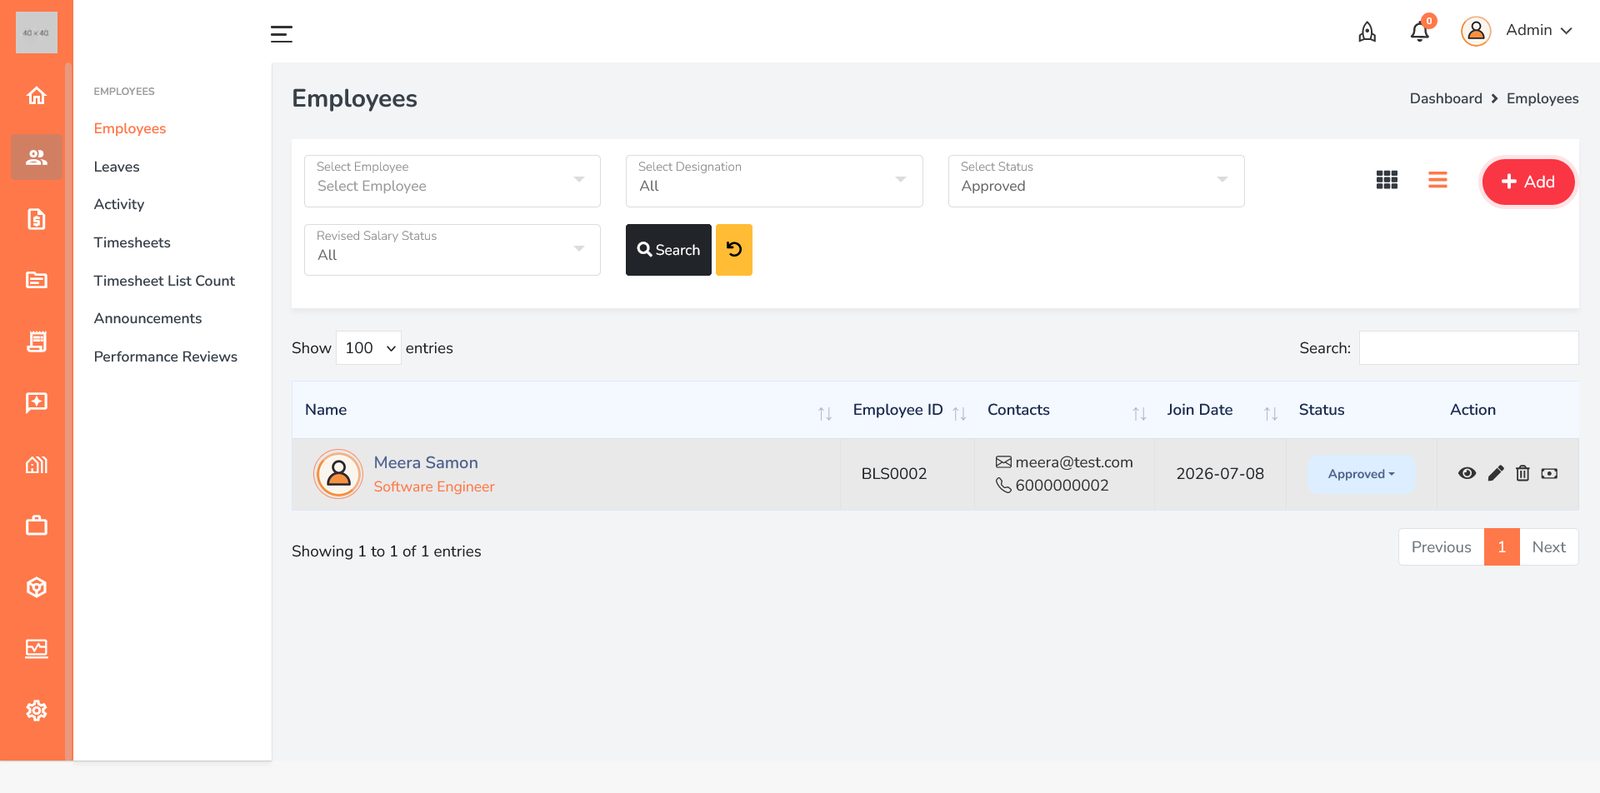
Task: Open Performance Reviews menu item
Action: pos(166,357)
